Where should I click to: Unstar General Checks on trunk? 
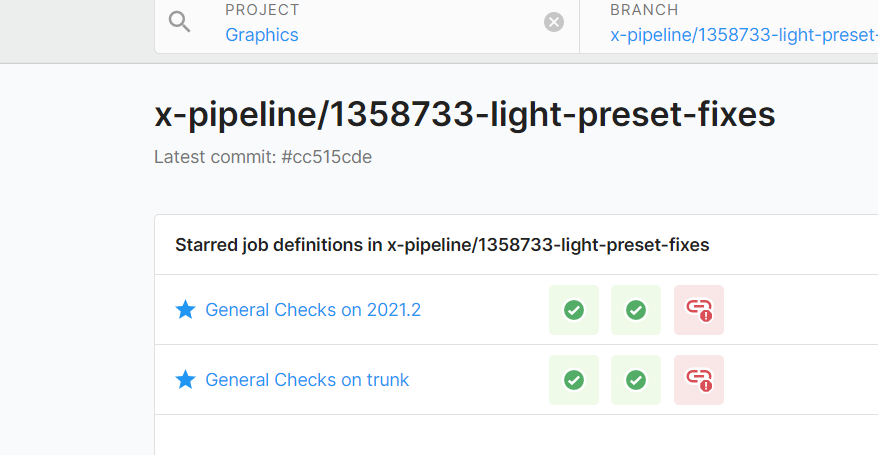coord(185,380)
